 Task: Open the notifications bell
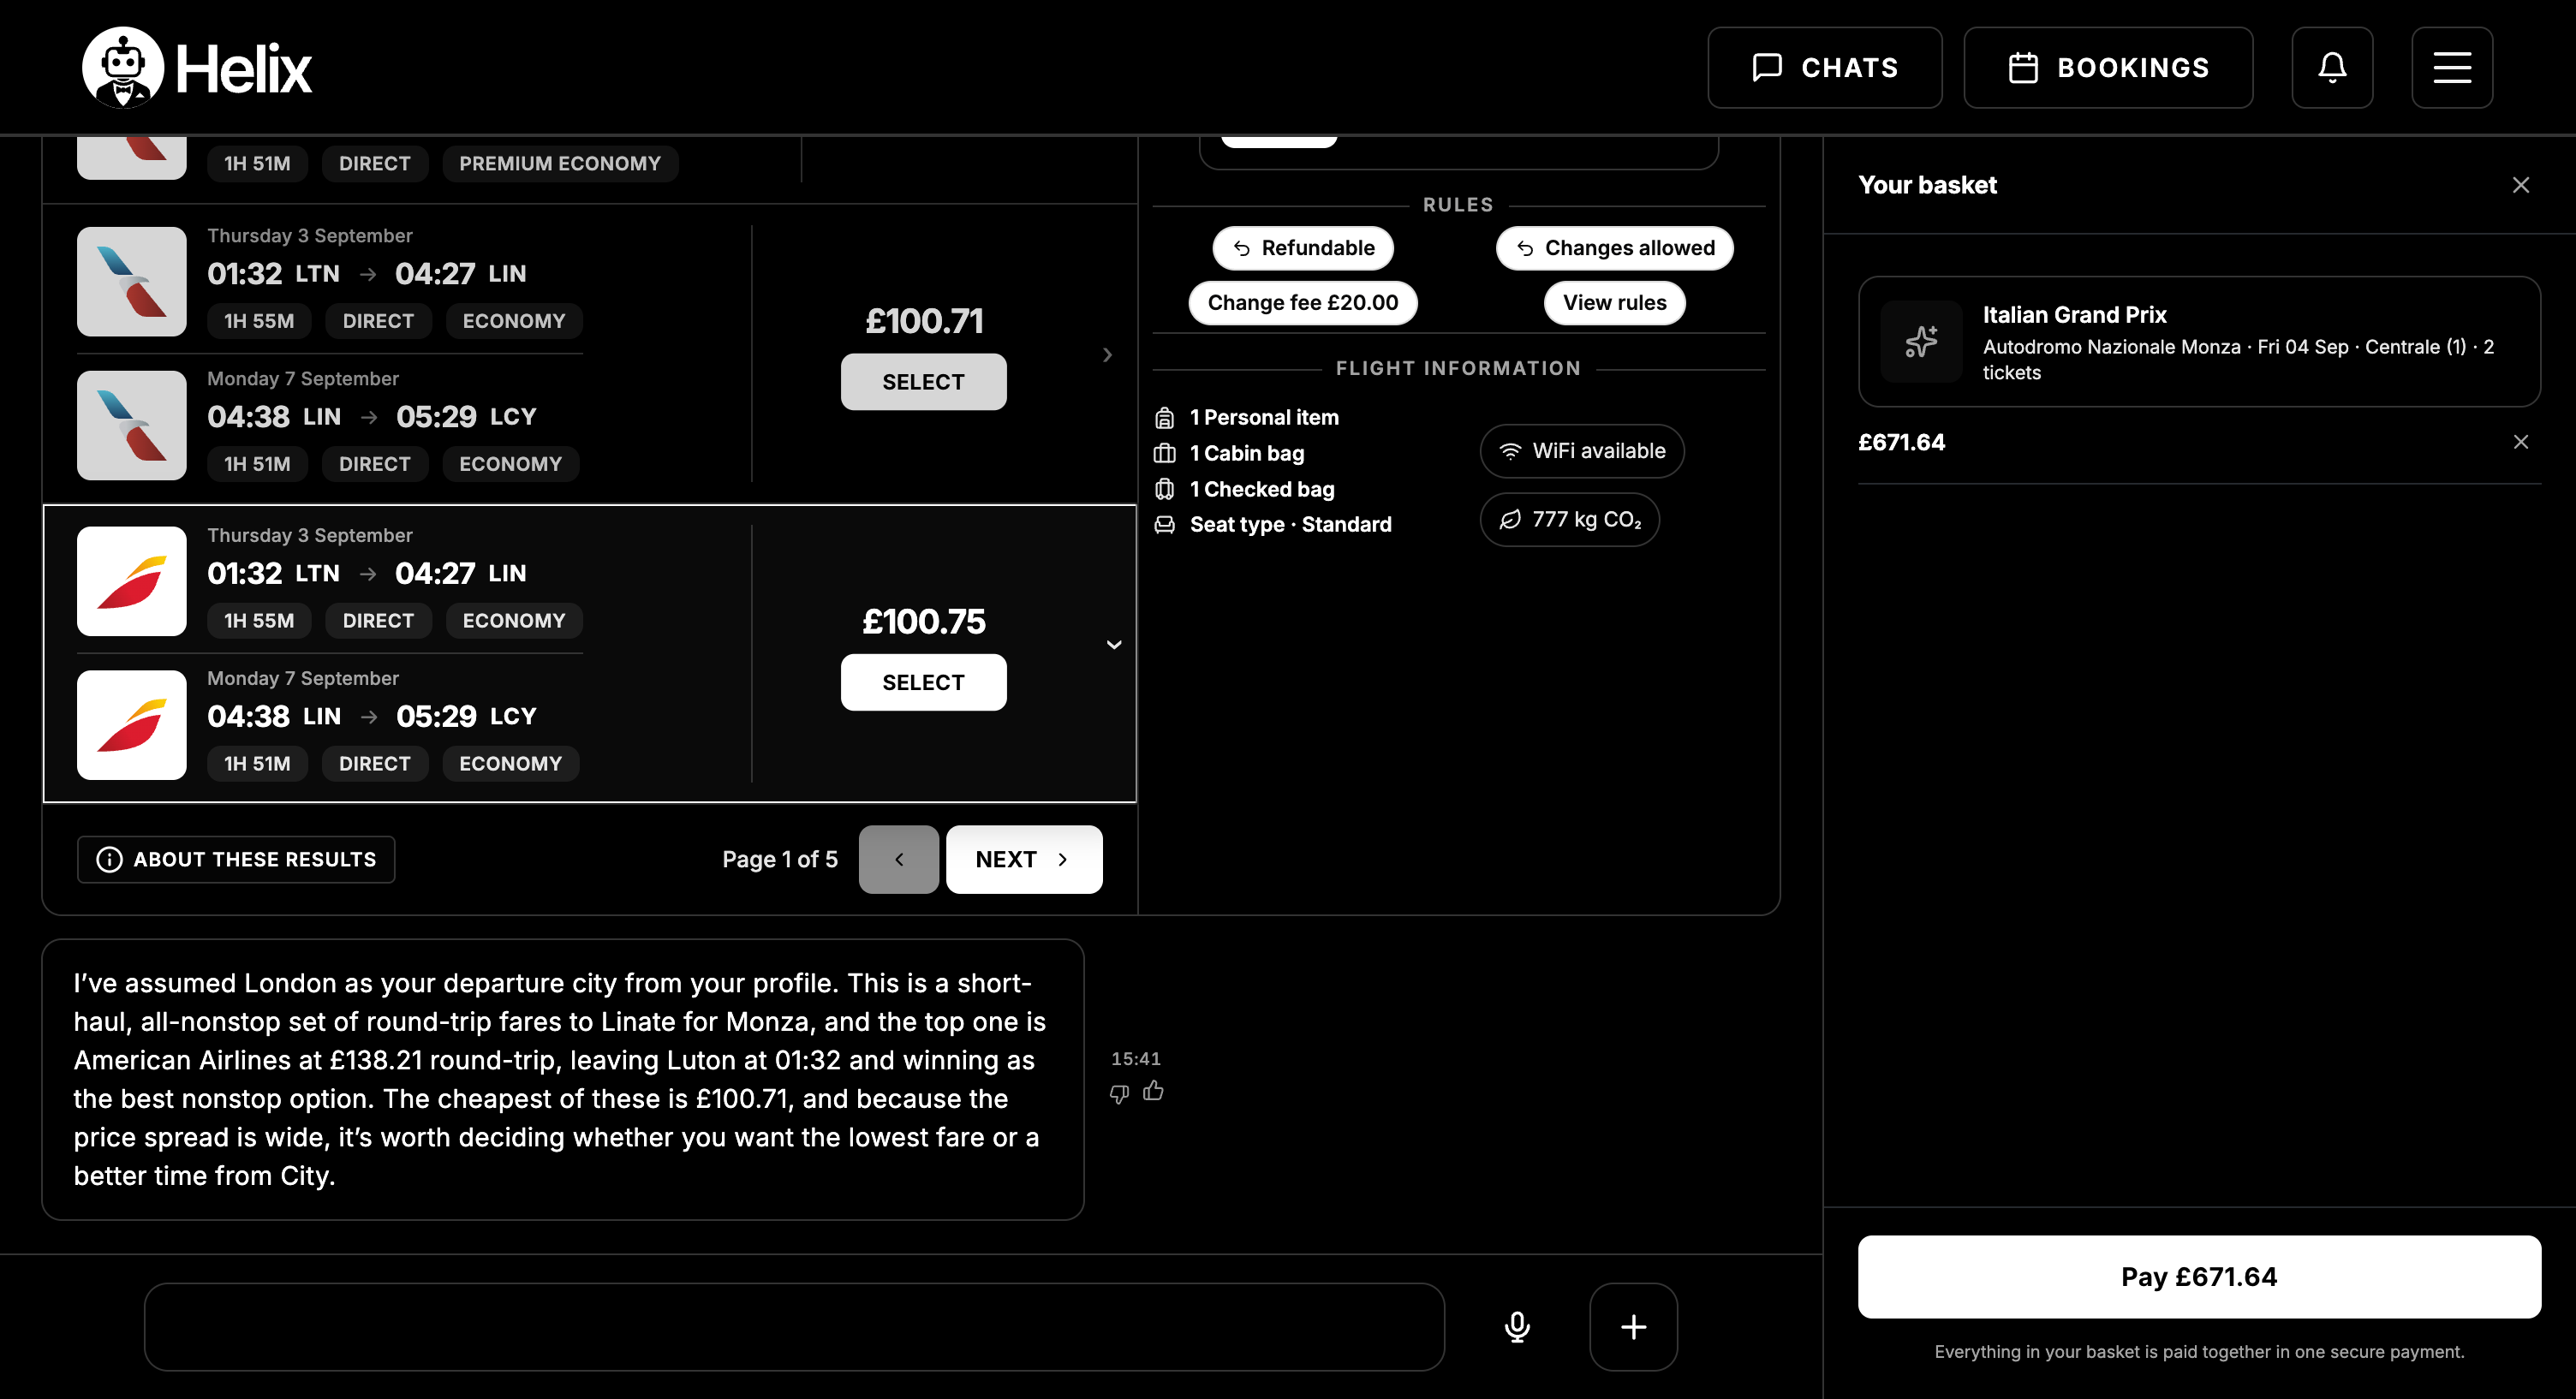click(x=2332, y=67)
